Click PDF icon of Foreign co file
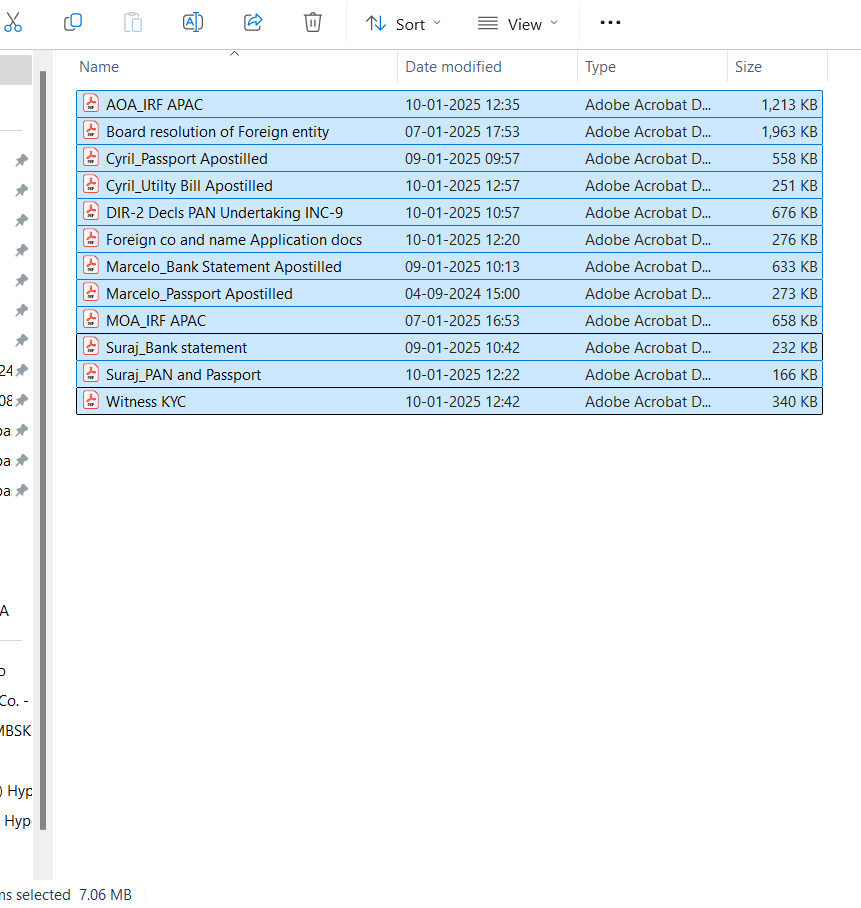This screenshot has width=861, height=908. coord(91,239)
